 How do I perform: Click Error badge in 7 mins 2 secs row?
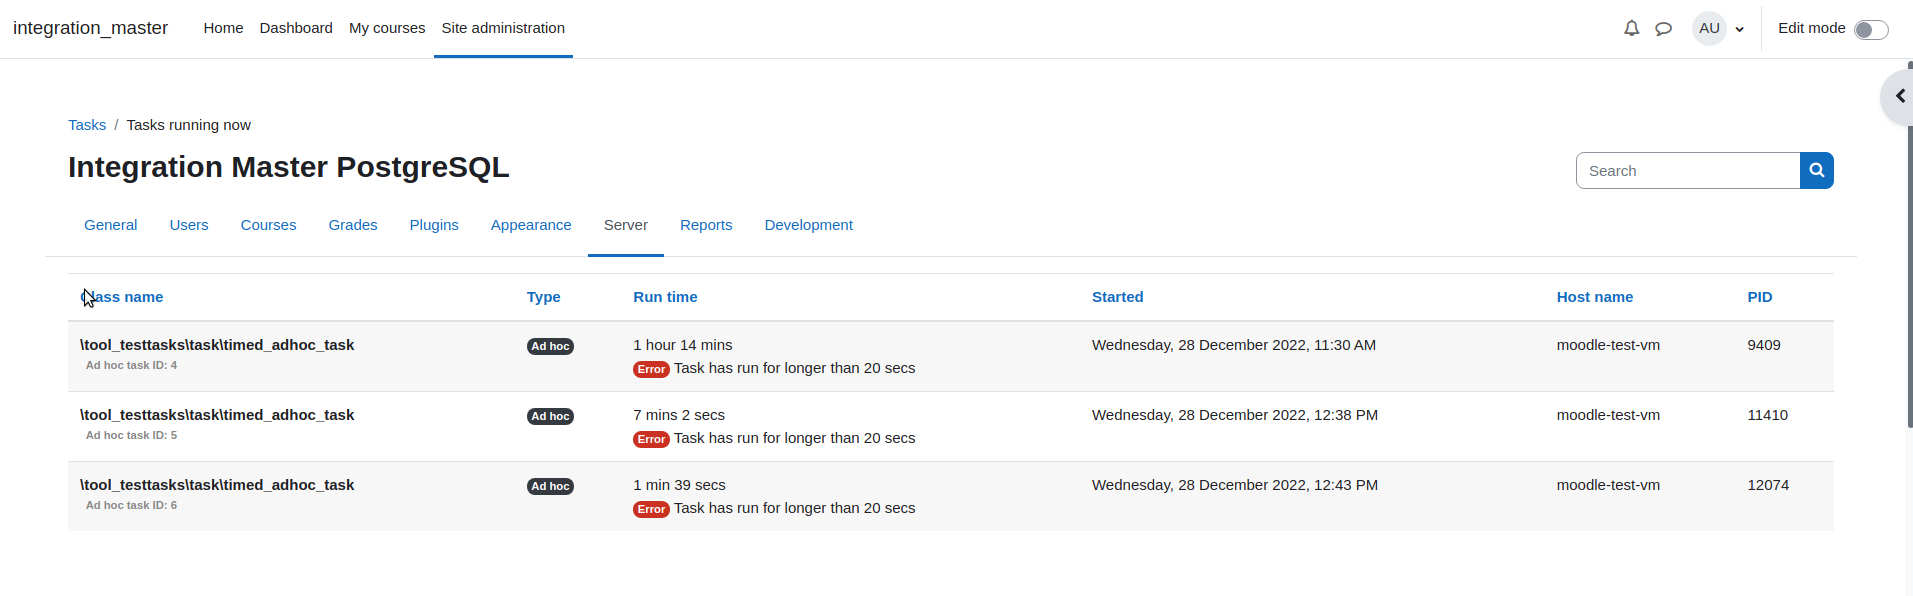coord(651,439)
